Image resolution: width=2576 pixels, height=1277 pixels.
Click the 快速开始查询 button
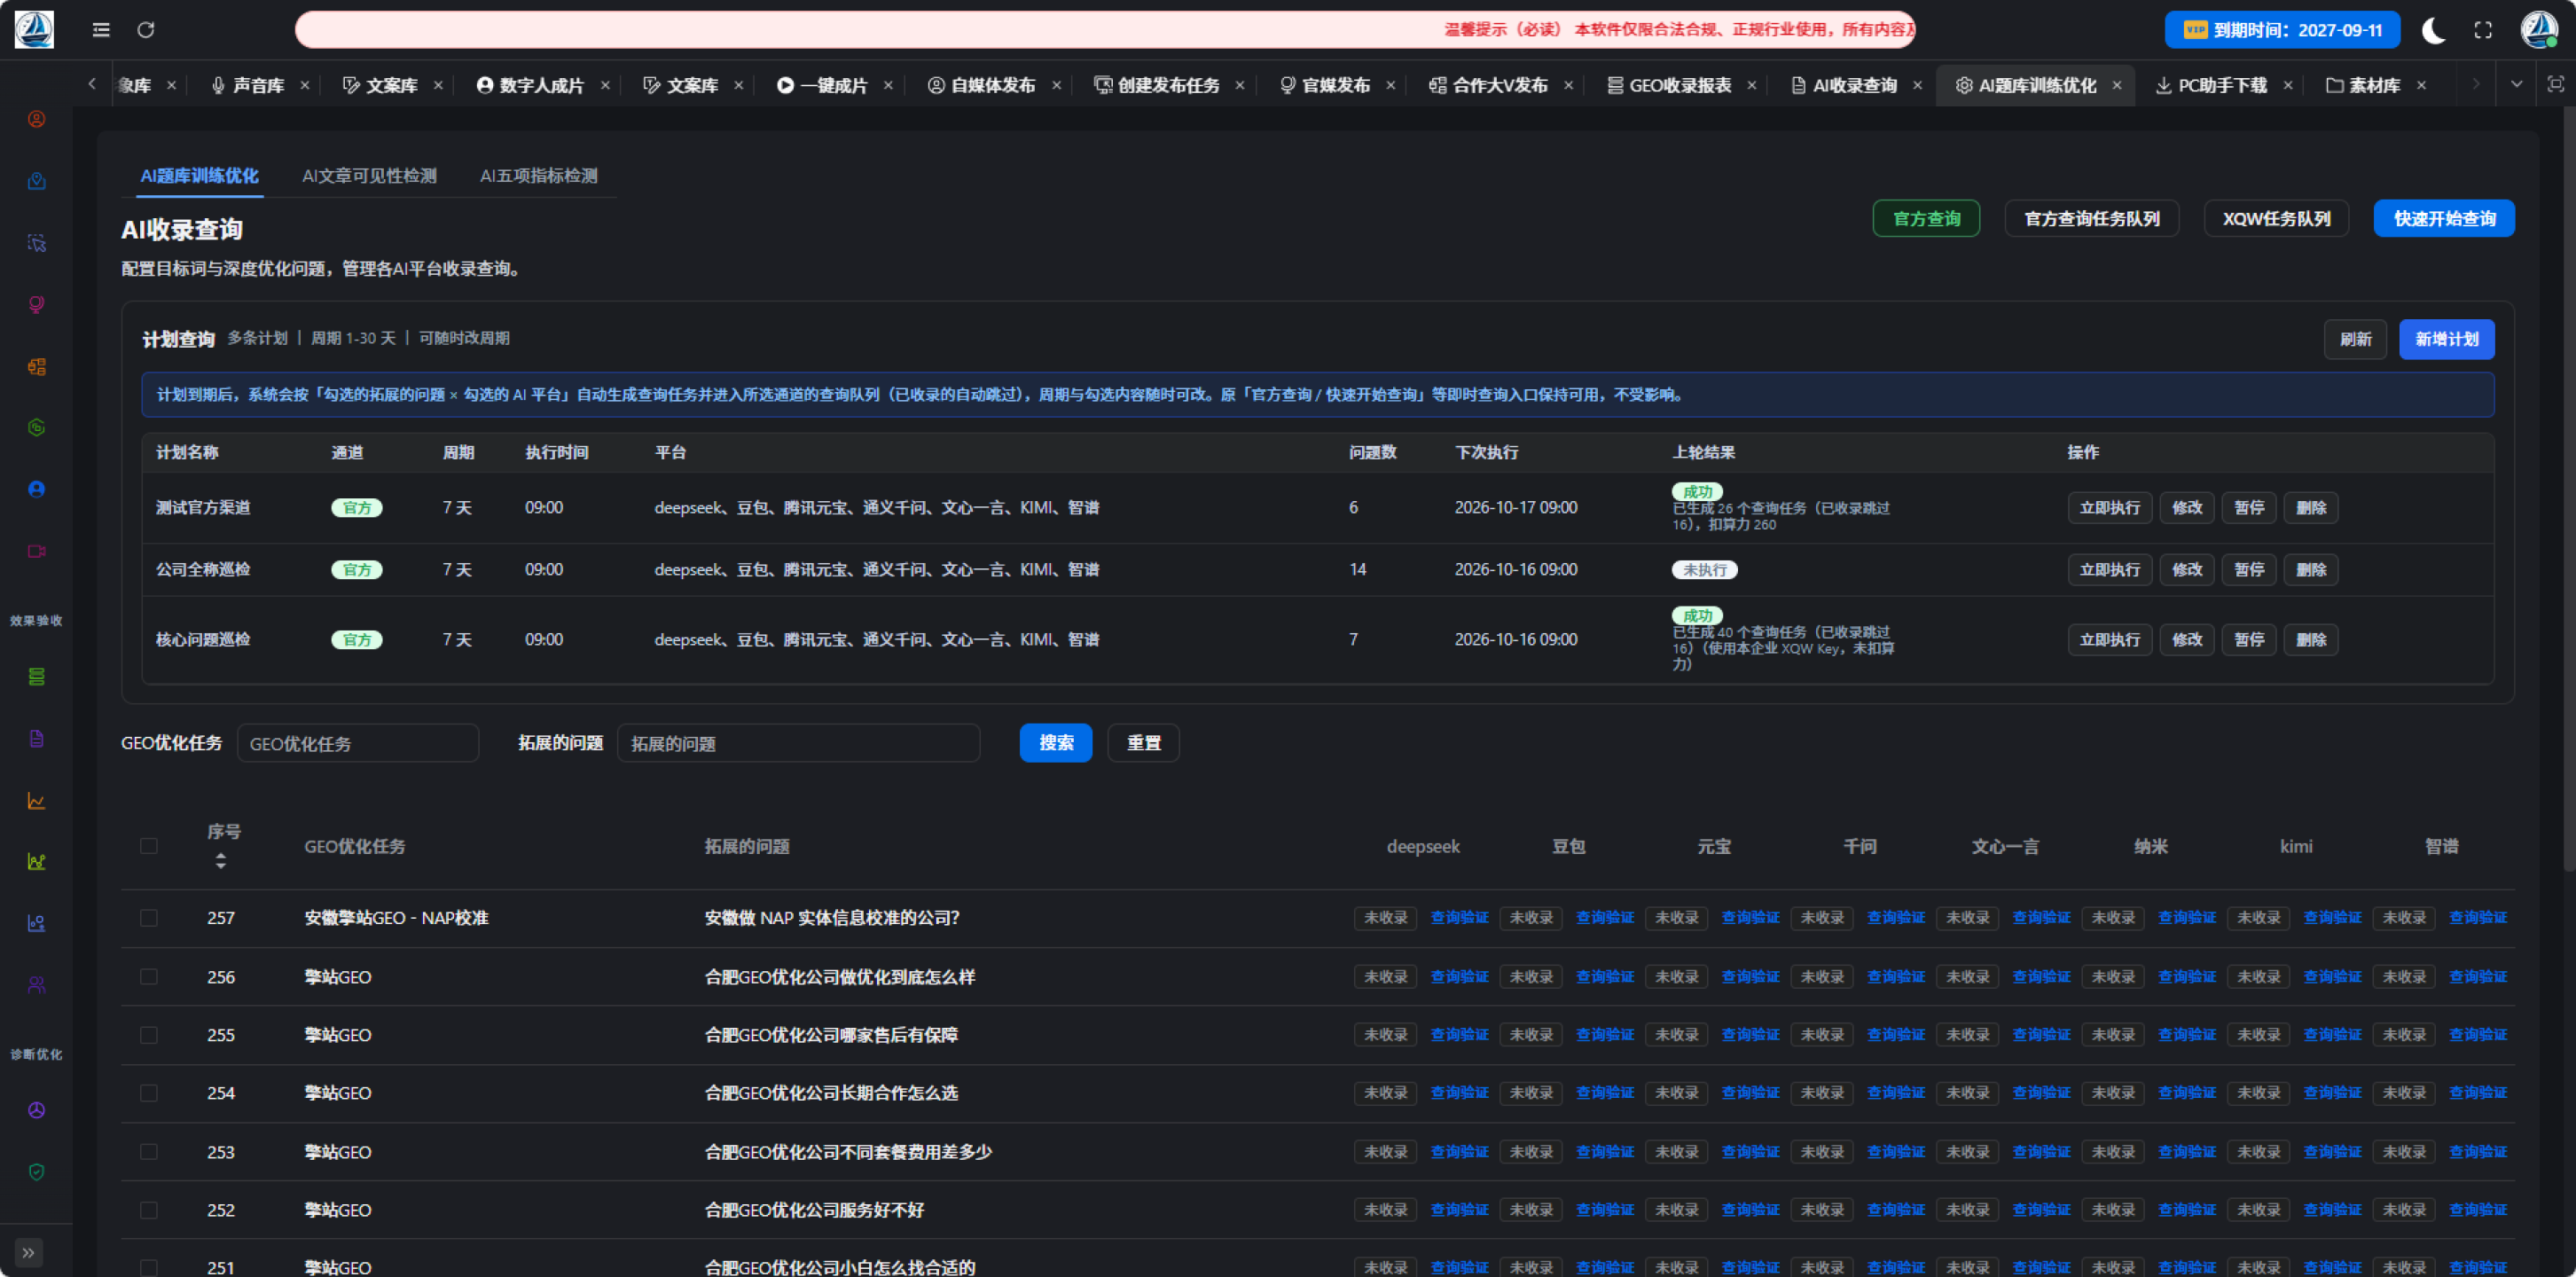point(2444,219)
